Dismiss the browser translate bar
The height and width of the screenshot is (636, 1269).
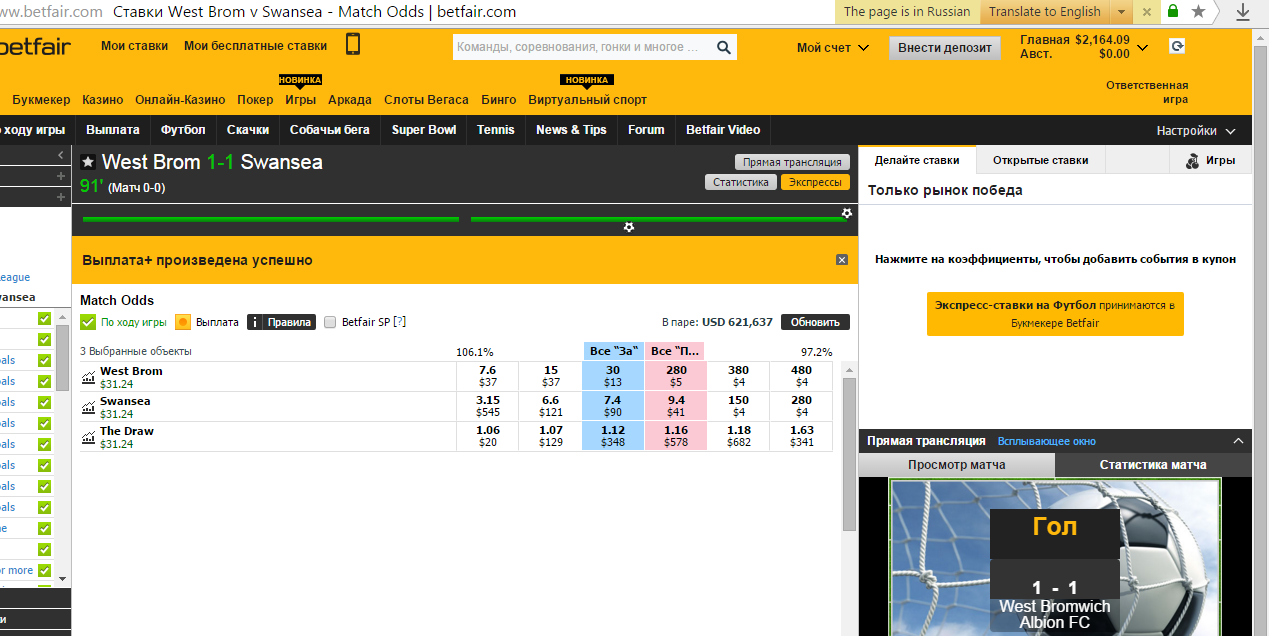pyautogui.click(x=1147, y=12)
